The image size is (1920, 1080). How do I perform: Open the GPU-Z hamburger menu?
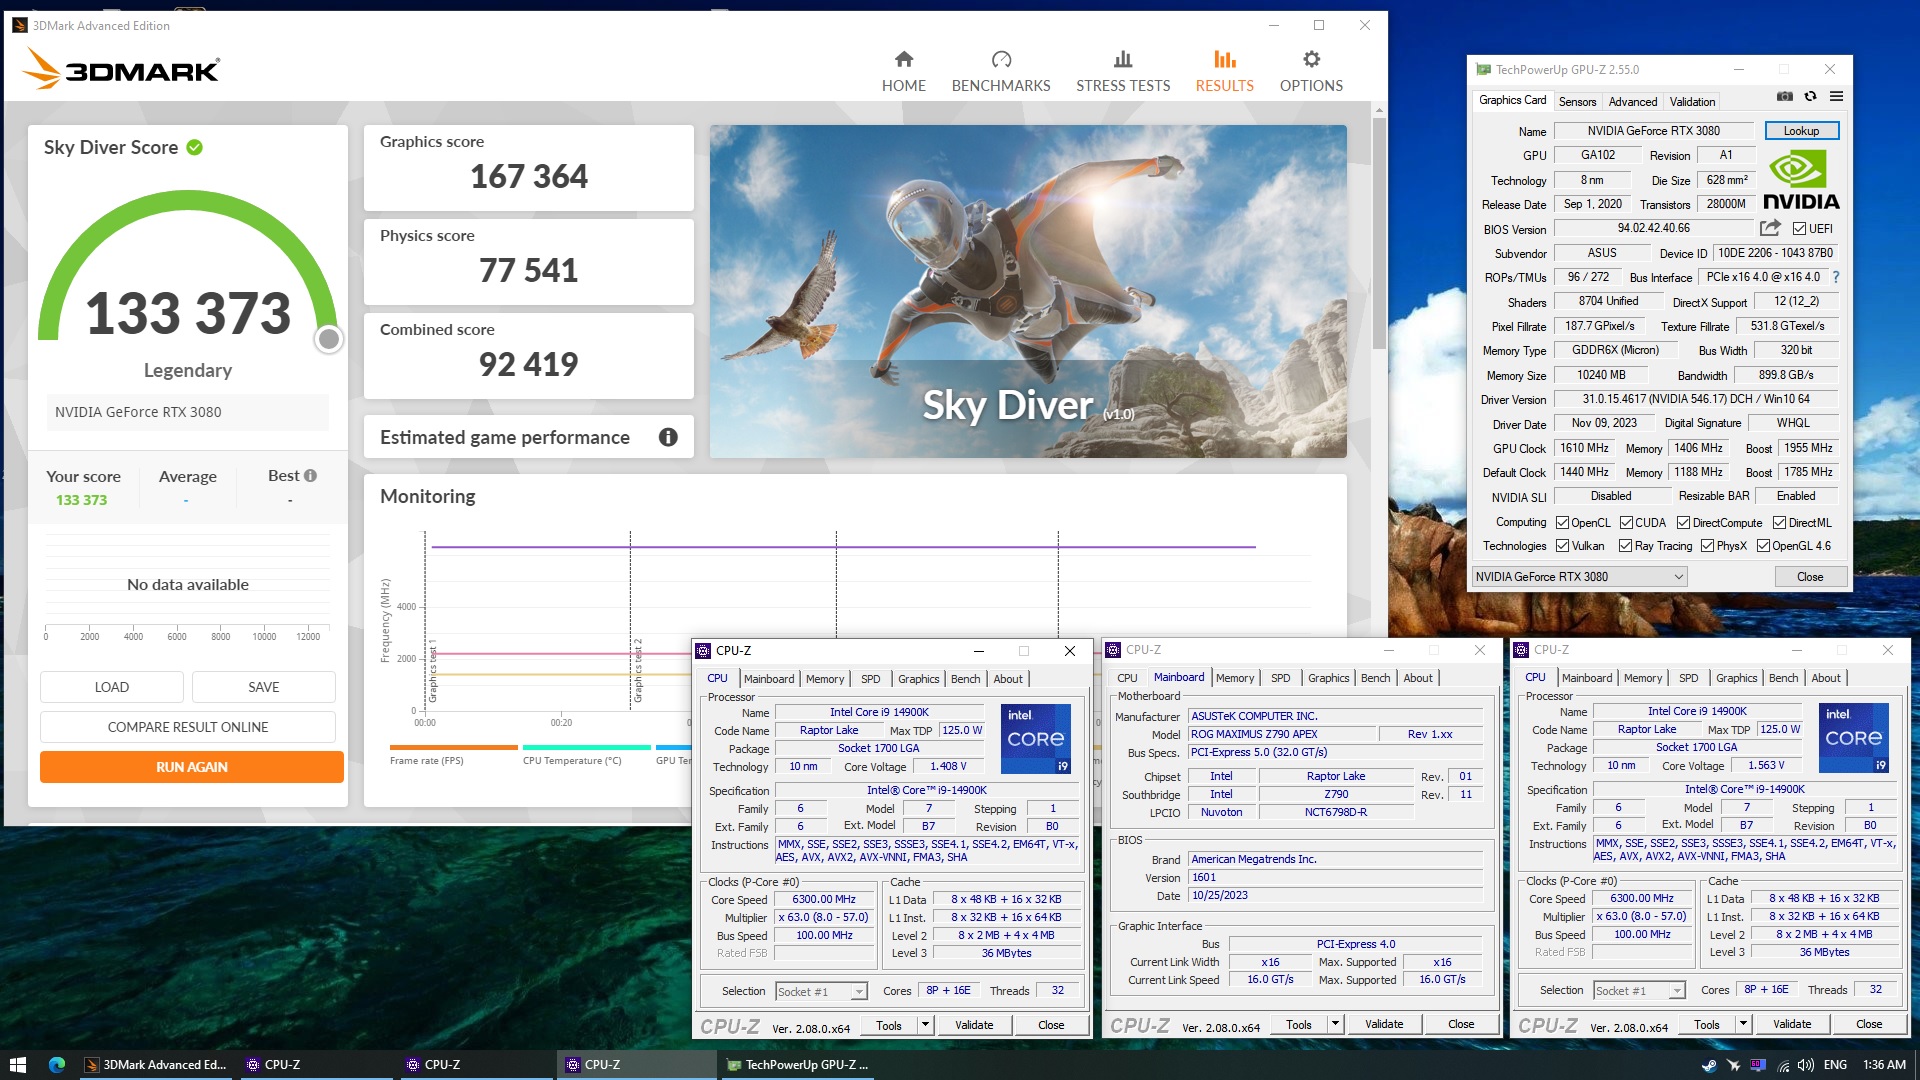pos(1836,97)
